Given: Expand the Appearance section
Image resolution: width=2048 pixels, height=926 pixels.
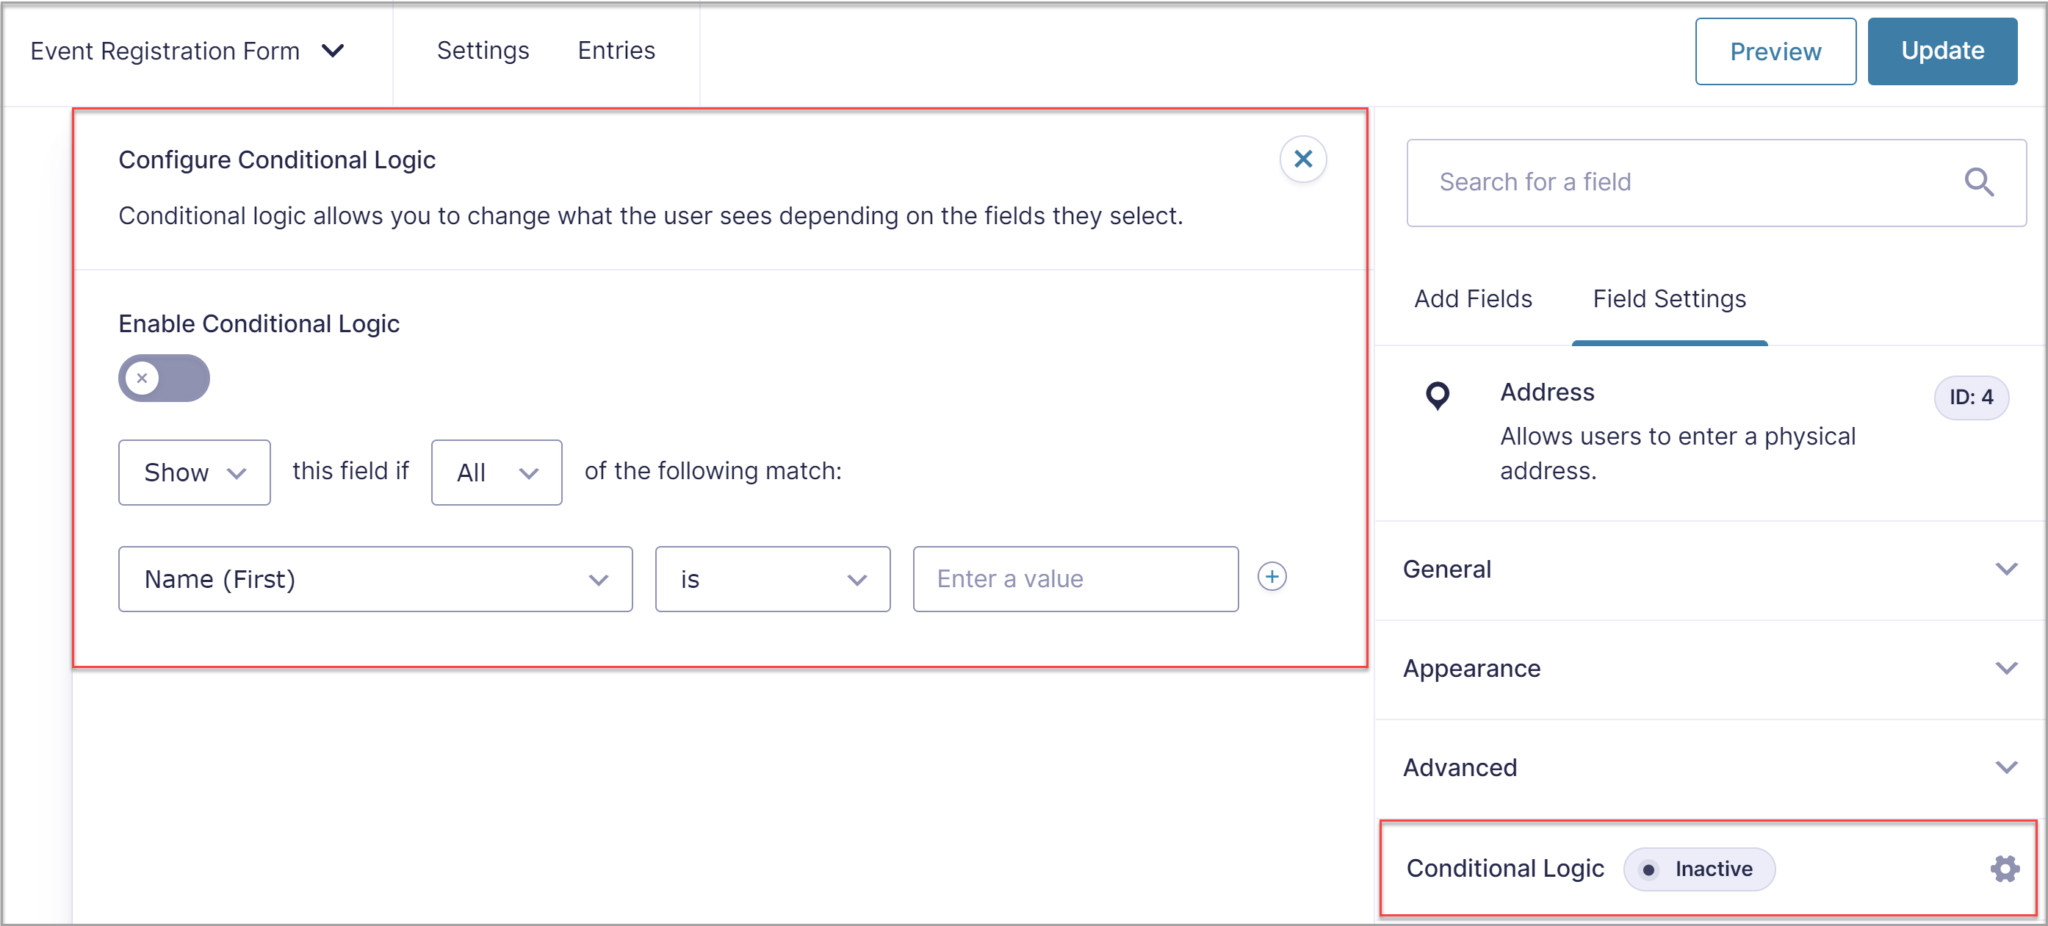Looking at the screenshot, I should 2007,668.
